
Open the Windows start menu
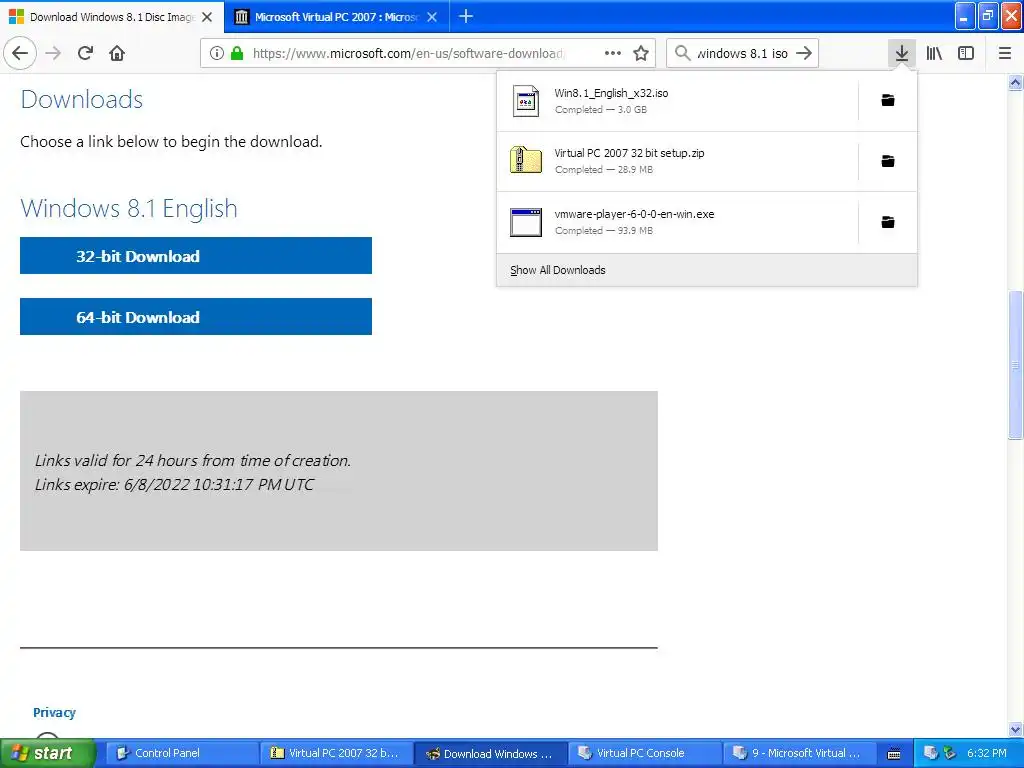(x=48, y=753)
